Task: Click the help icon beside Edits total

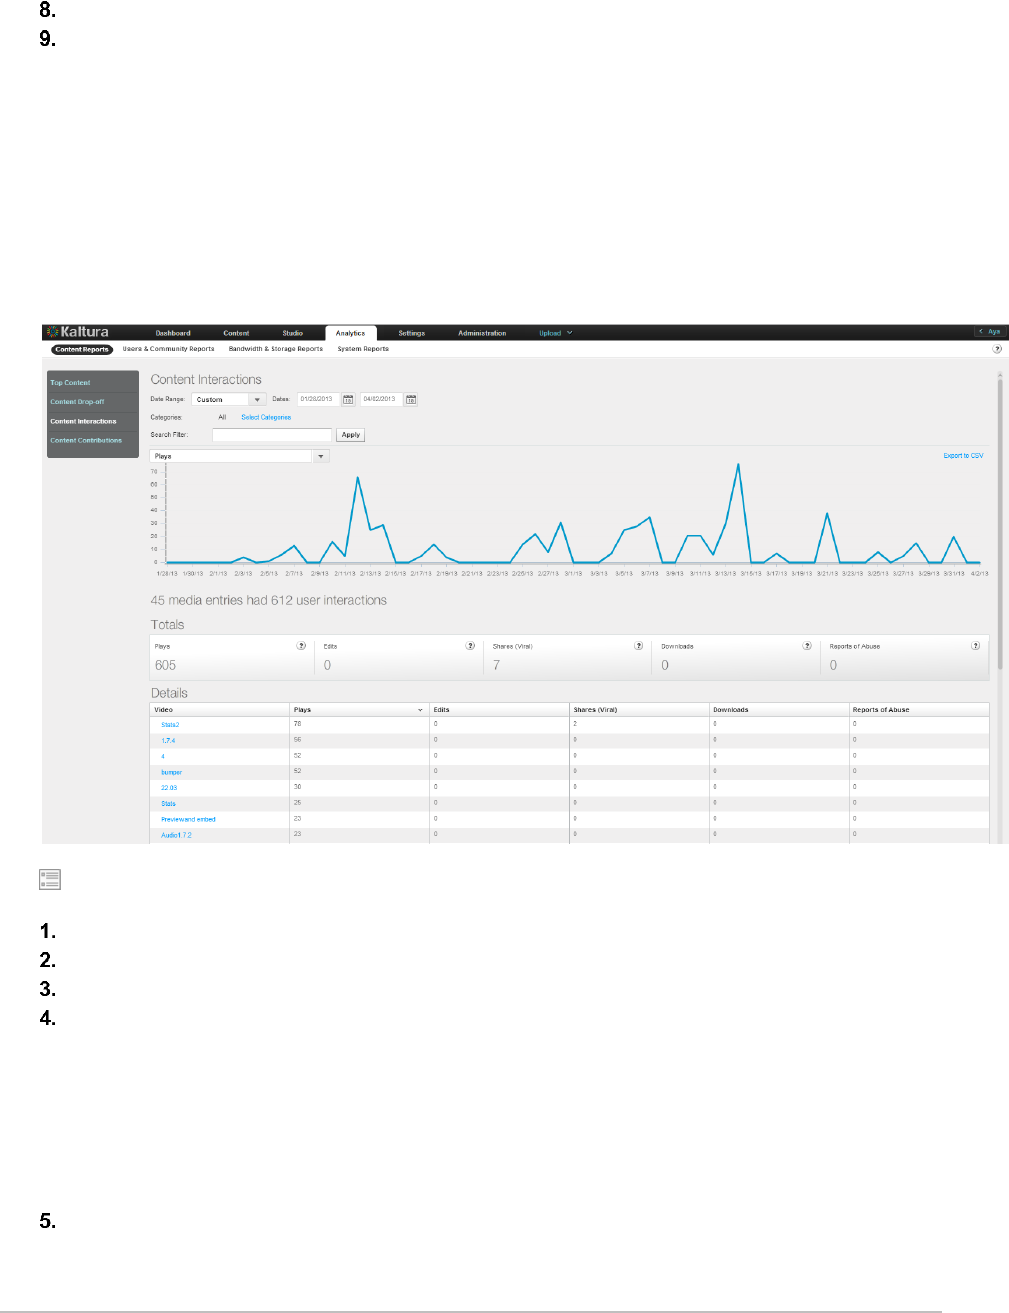Action: click(470, 646)
